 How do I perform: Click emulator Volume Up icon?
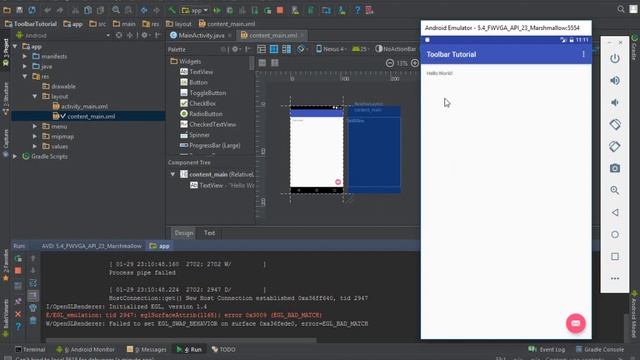pyautogui.click(x=615, y=80)
